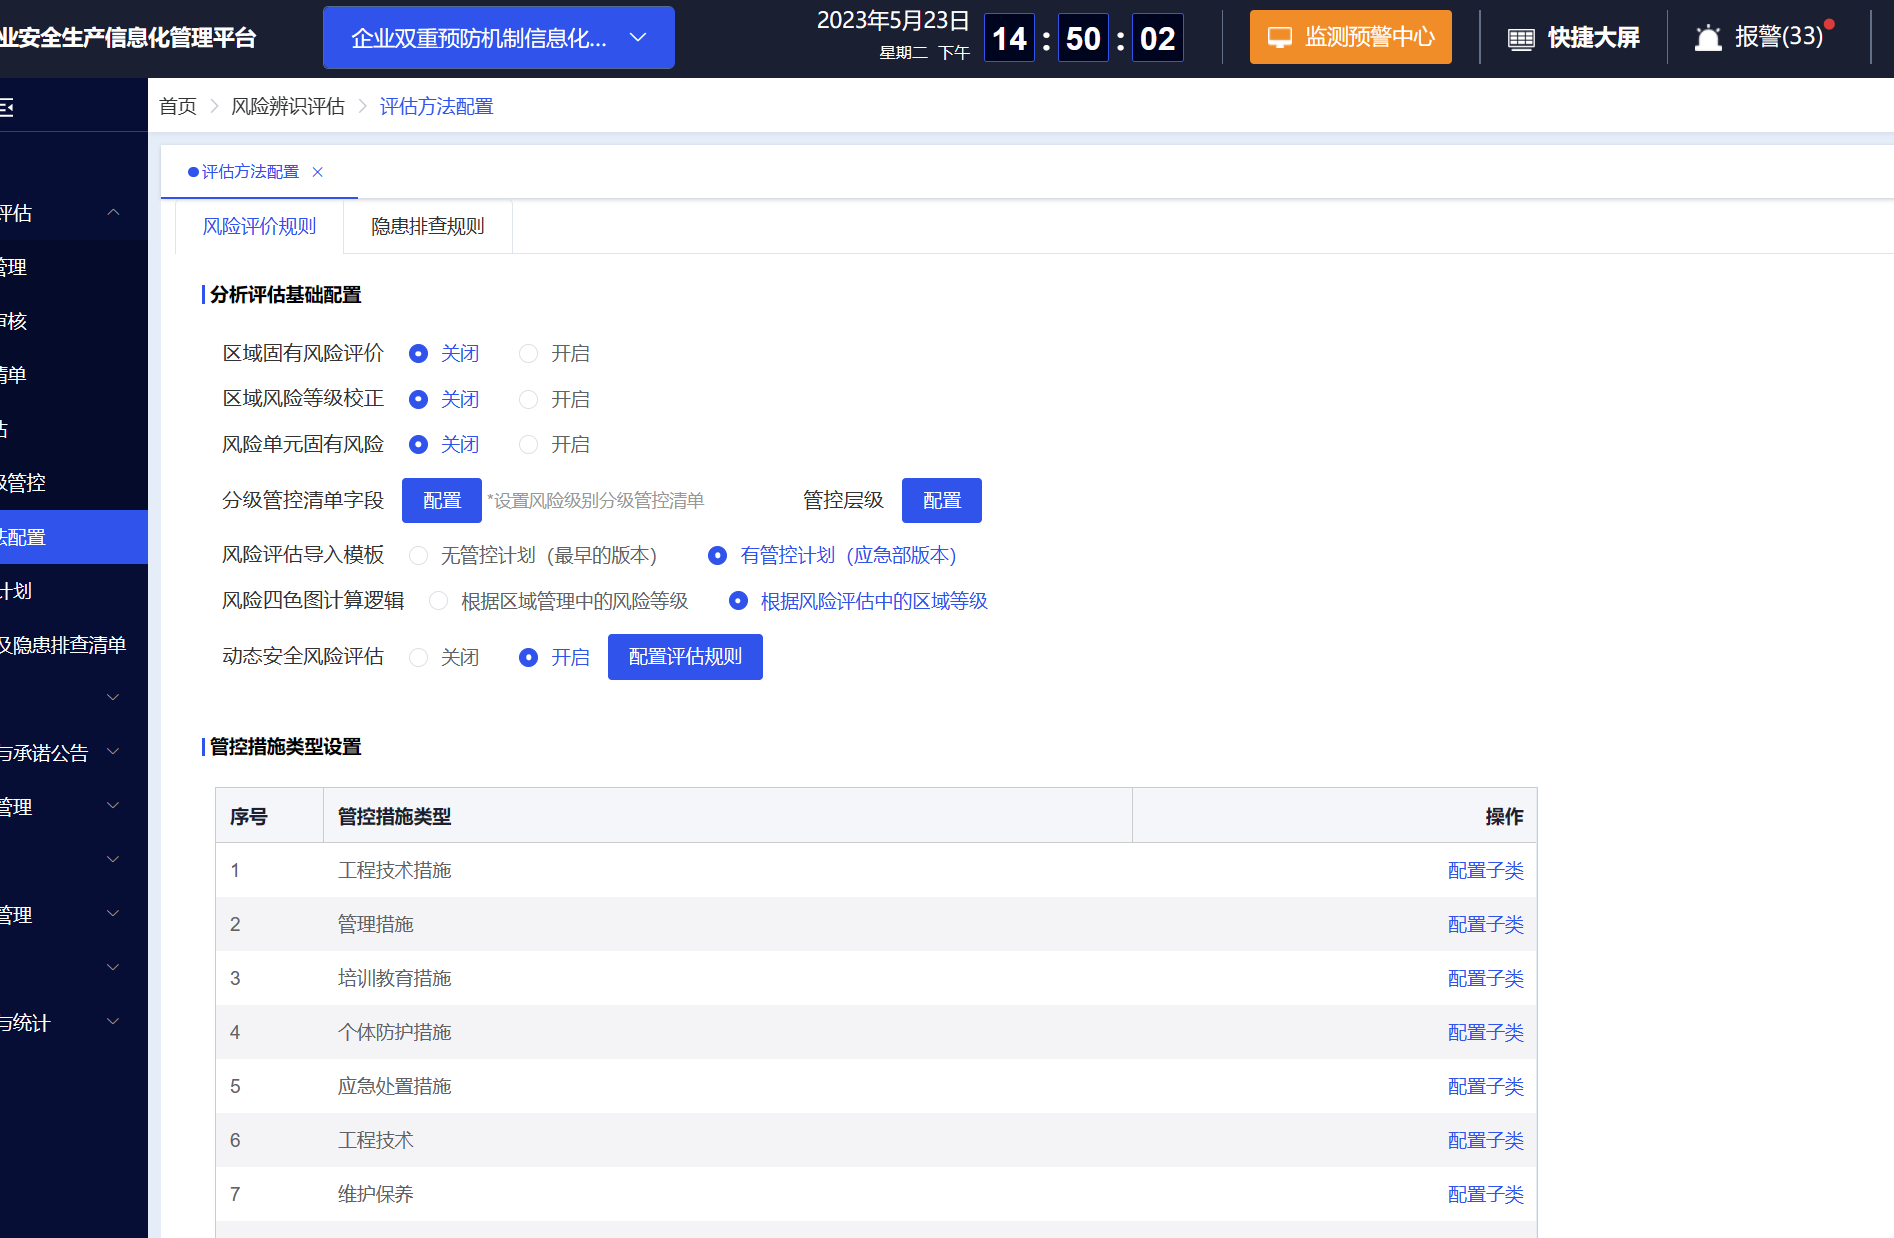The width and height of the screenshot is (1894, 1238).
Task: Click 配置子类 for 个体防护措施
Action: point(1486,1033)
